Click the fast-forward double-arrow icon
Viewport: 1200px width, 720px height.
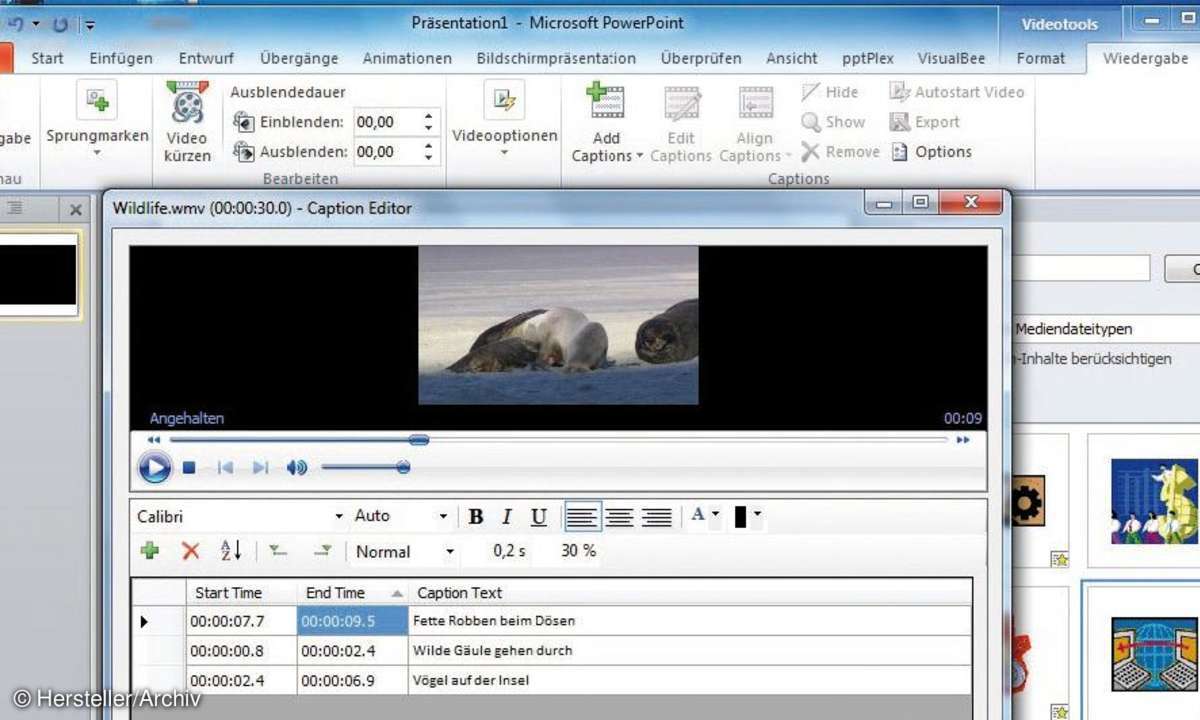point(963,439)
